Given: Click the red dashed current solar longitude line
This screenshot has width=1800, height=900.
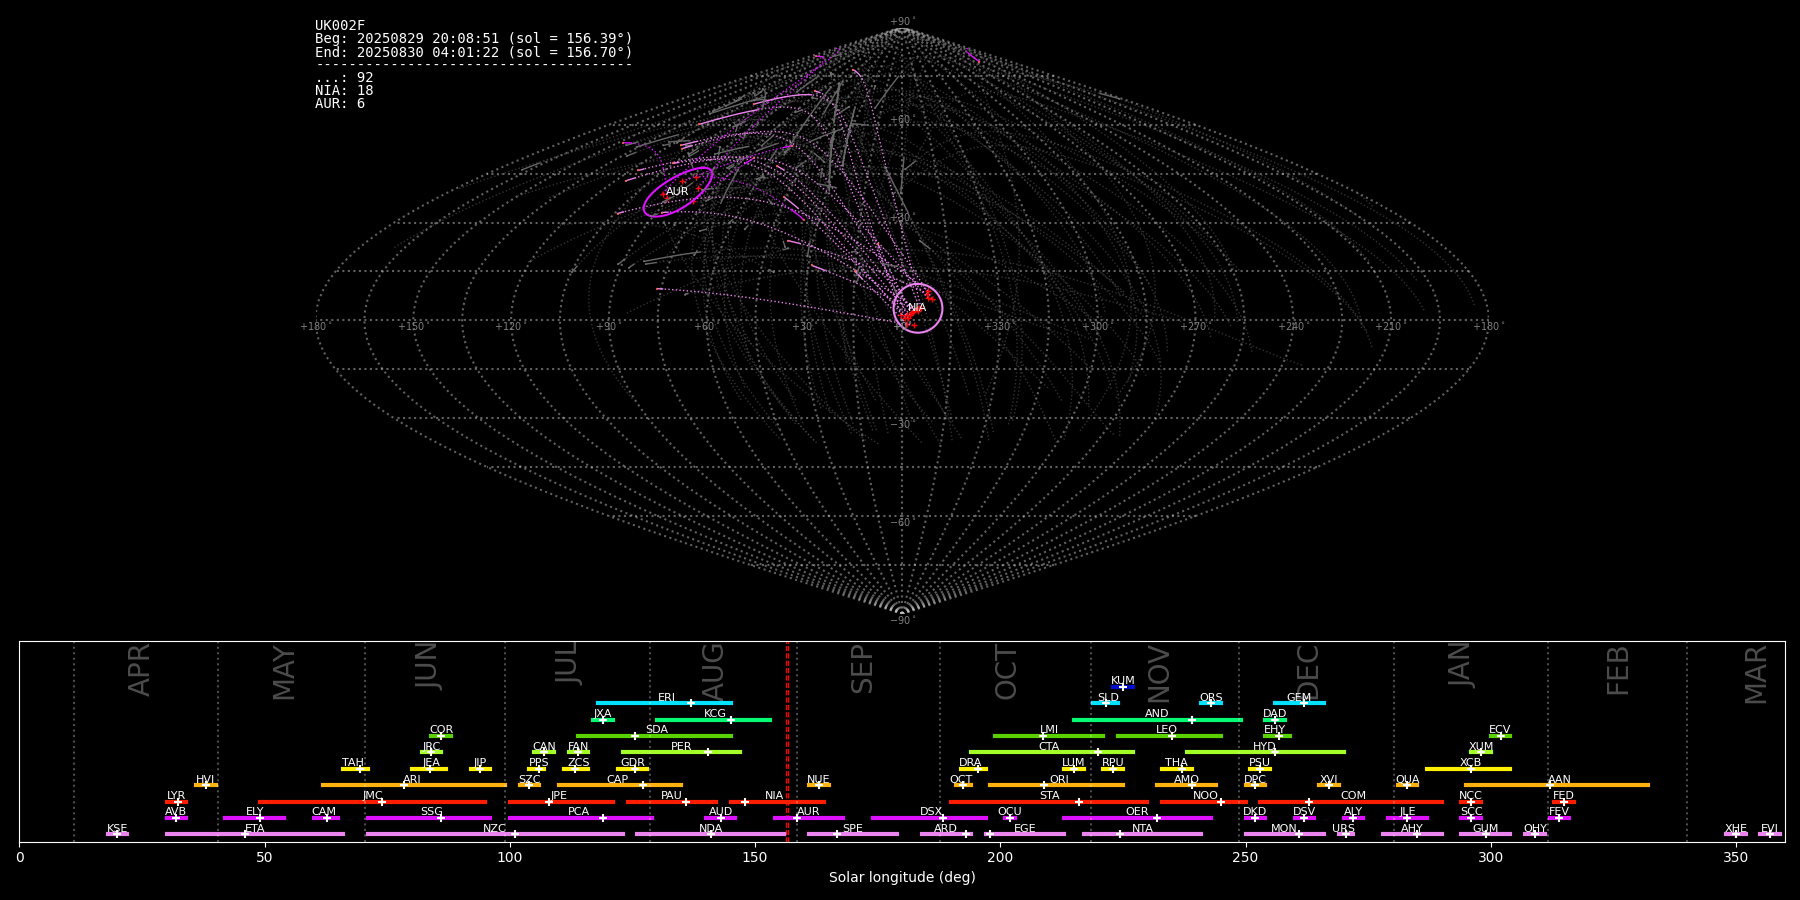Looking at the screenshot, I should coord(787,741).
